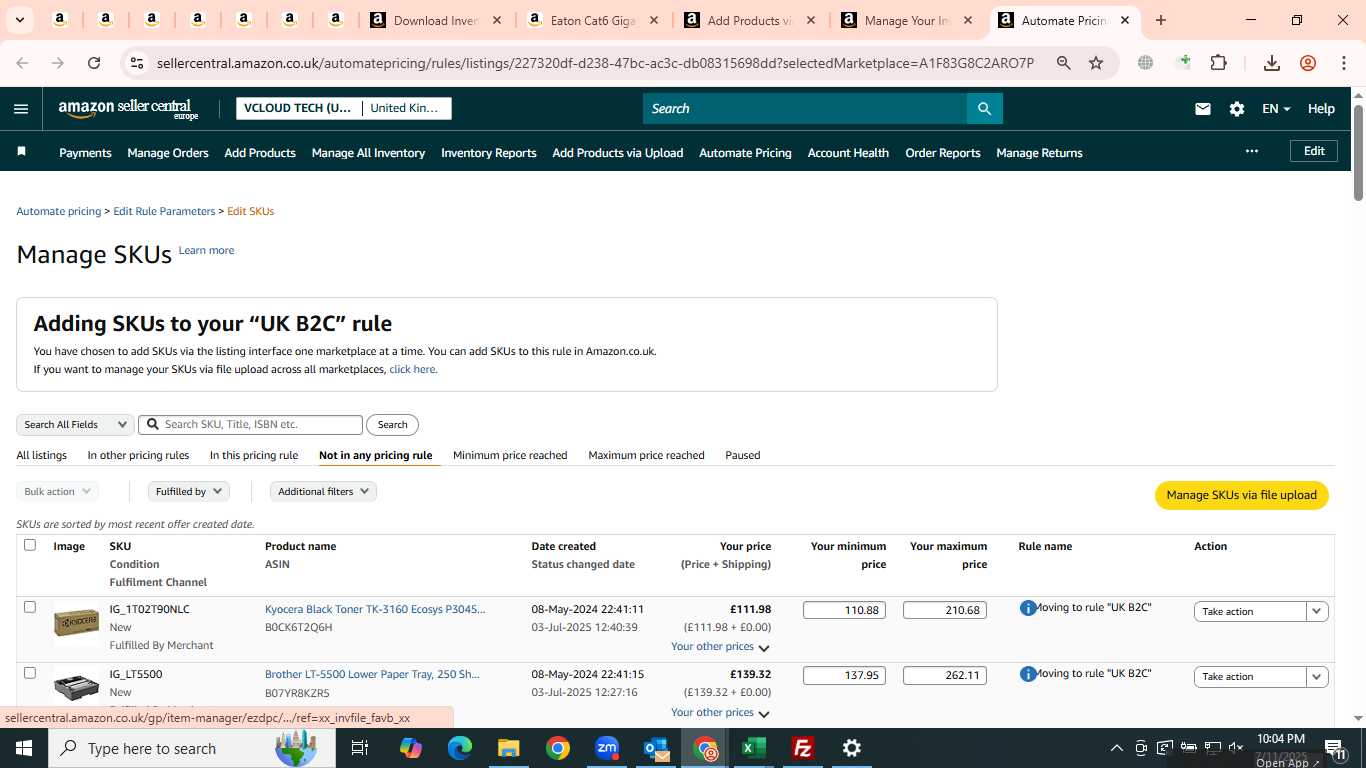Image resolution: width=1366 pixels, height=768 pixels.
Task: Select the Minimum price reached tab
Action: [x=510, y=455]
